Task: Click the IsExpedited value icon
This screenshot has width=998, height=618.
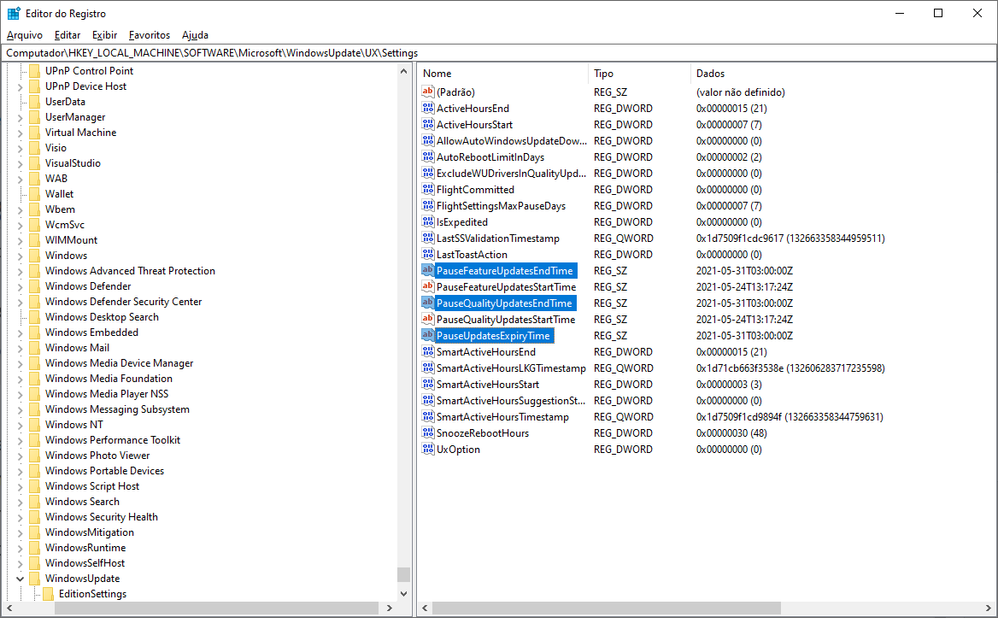Action: tap(428, 221)
